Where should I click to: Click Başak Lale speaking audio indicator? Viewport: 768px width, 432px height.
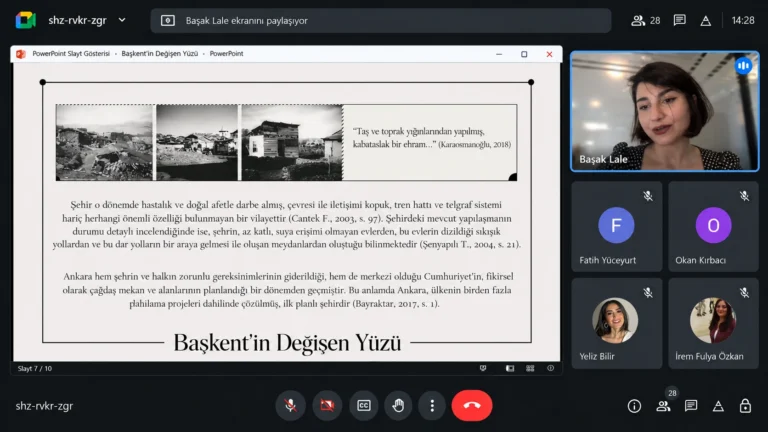[743, 66]
